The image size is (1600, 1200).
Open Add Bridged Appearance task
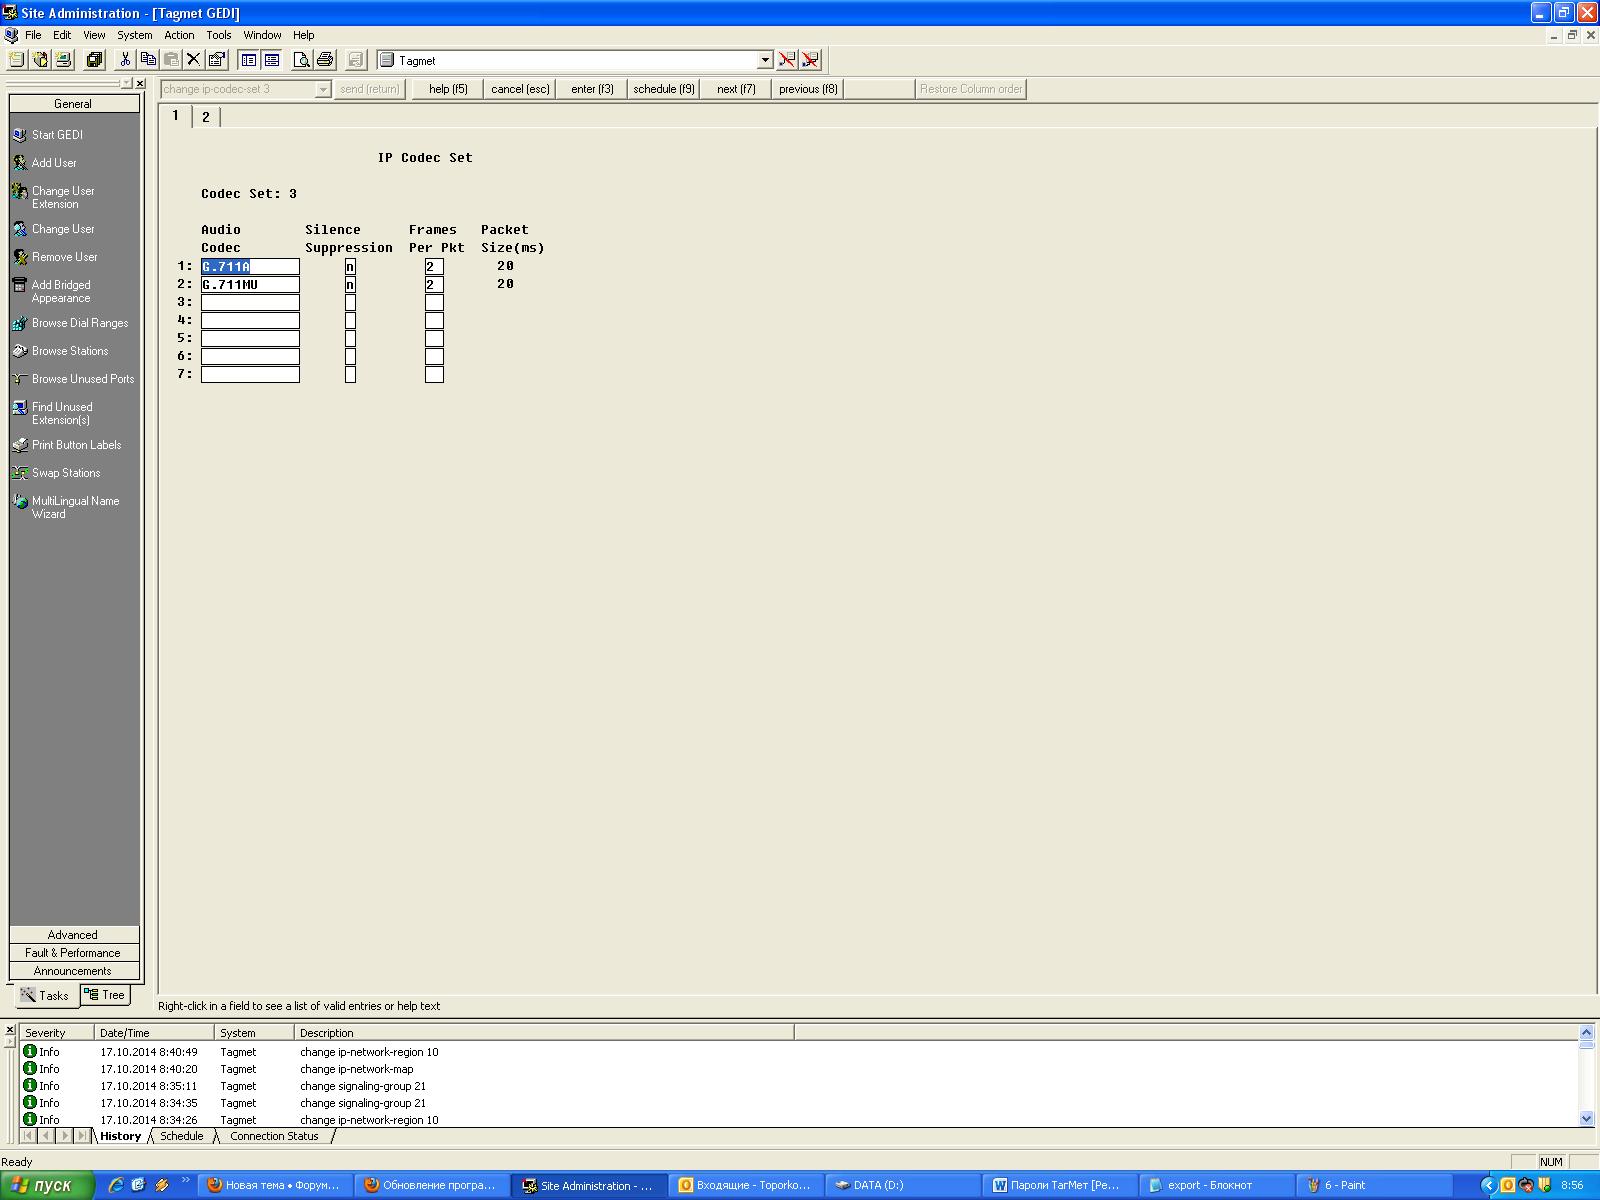60,291
